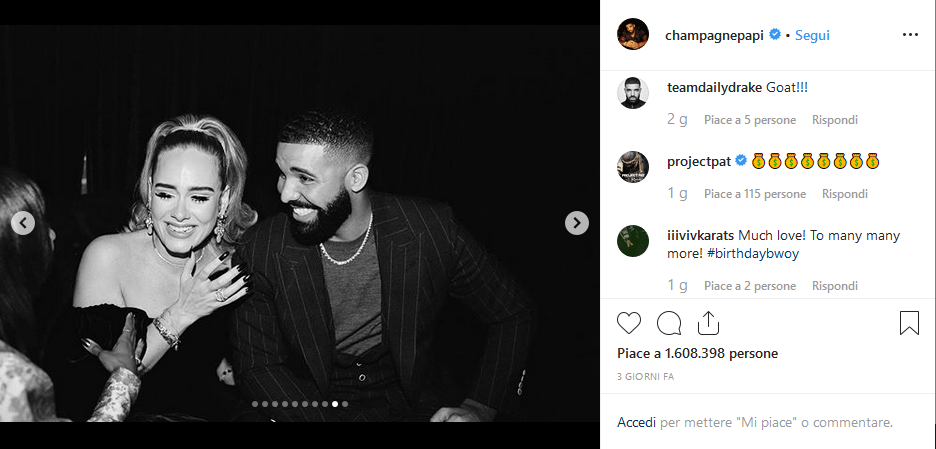Open iiivivkarats commenter avatar
The image size is (936, 449).
tap(634, 241)
